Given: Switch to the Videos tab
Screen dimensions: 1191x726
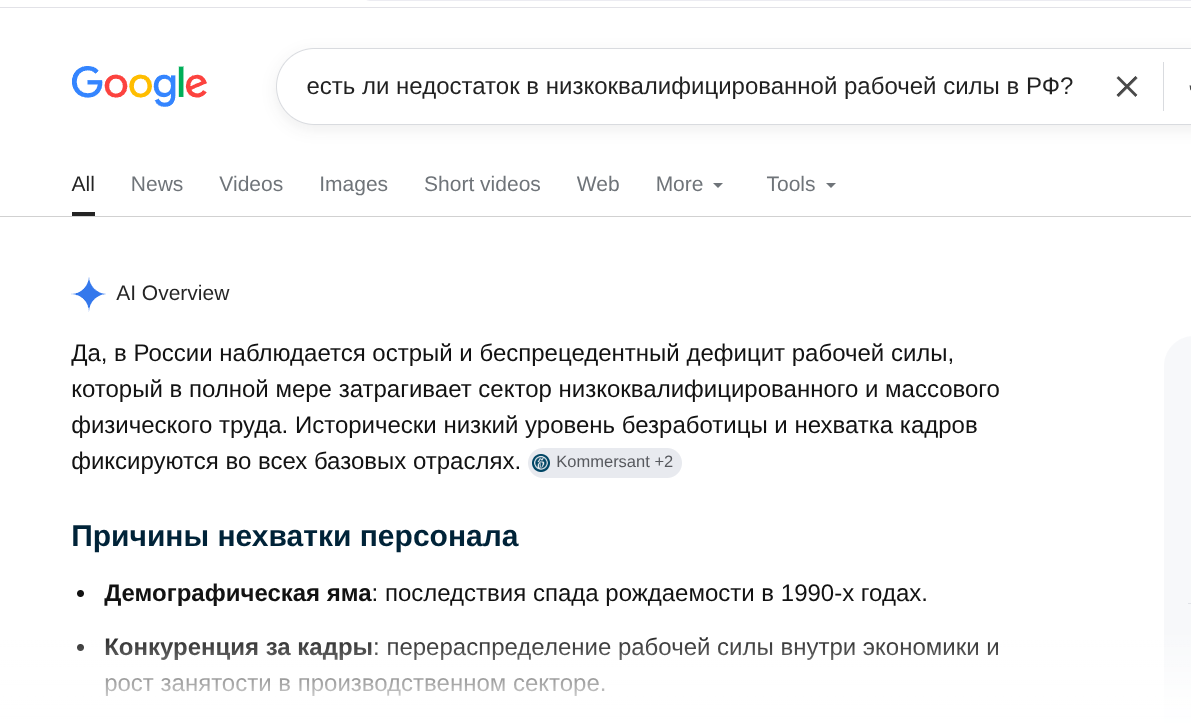Looking at the screenshot, I should click(251, 185).
